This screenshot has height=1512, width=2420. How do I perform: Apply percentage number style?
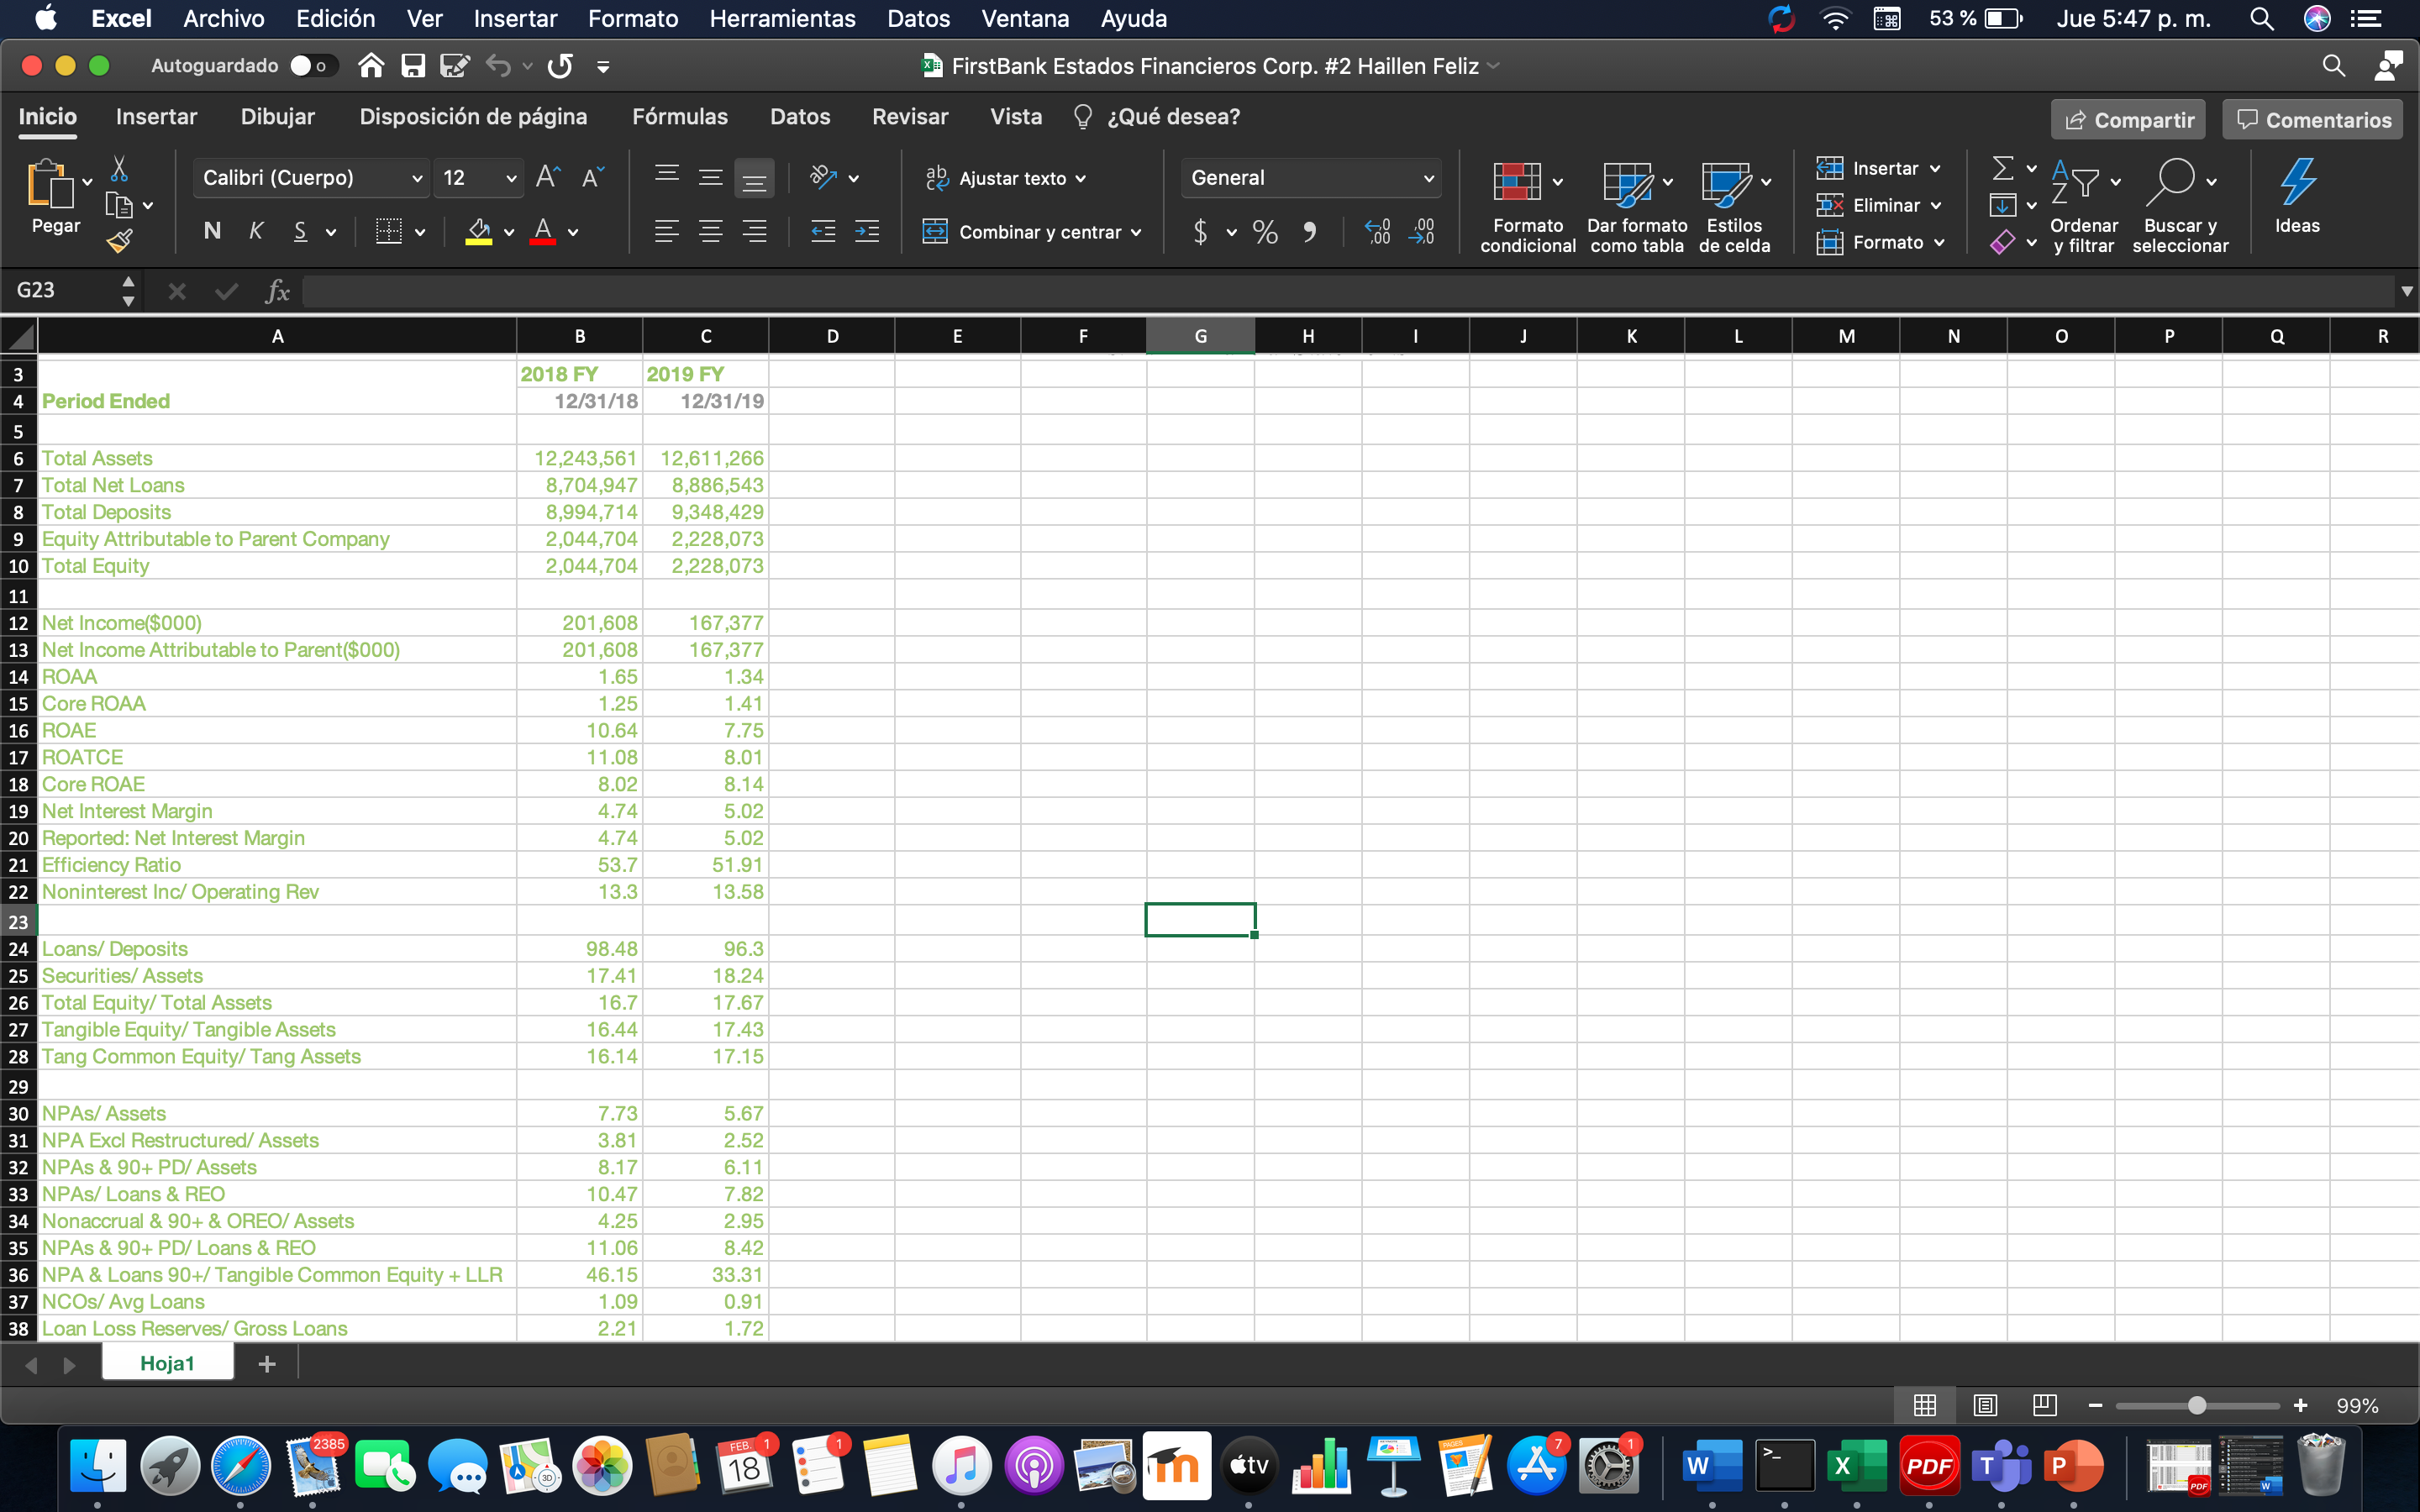(1263, 231)
